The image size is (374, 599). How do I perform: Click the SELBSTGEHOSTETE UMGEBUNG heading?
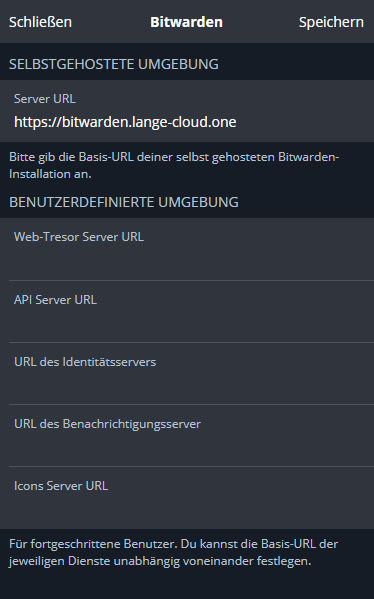pos(114,64)
